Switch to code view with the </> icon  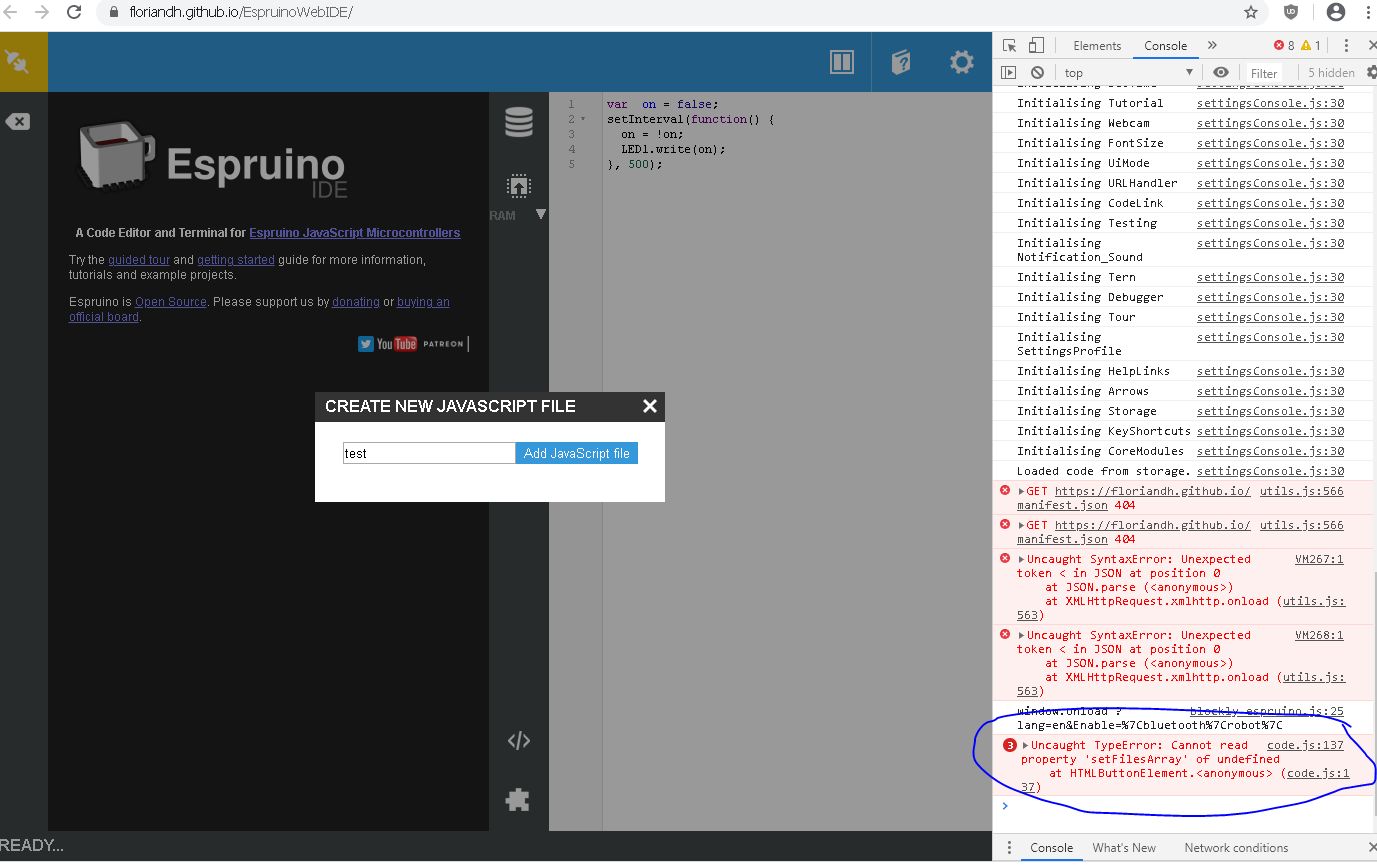pyautogui.click(x=518, y=741)
